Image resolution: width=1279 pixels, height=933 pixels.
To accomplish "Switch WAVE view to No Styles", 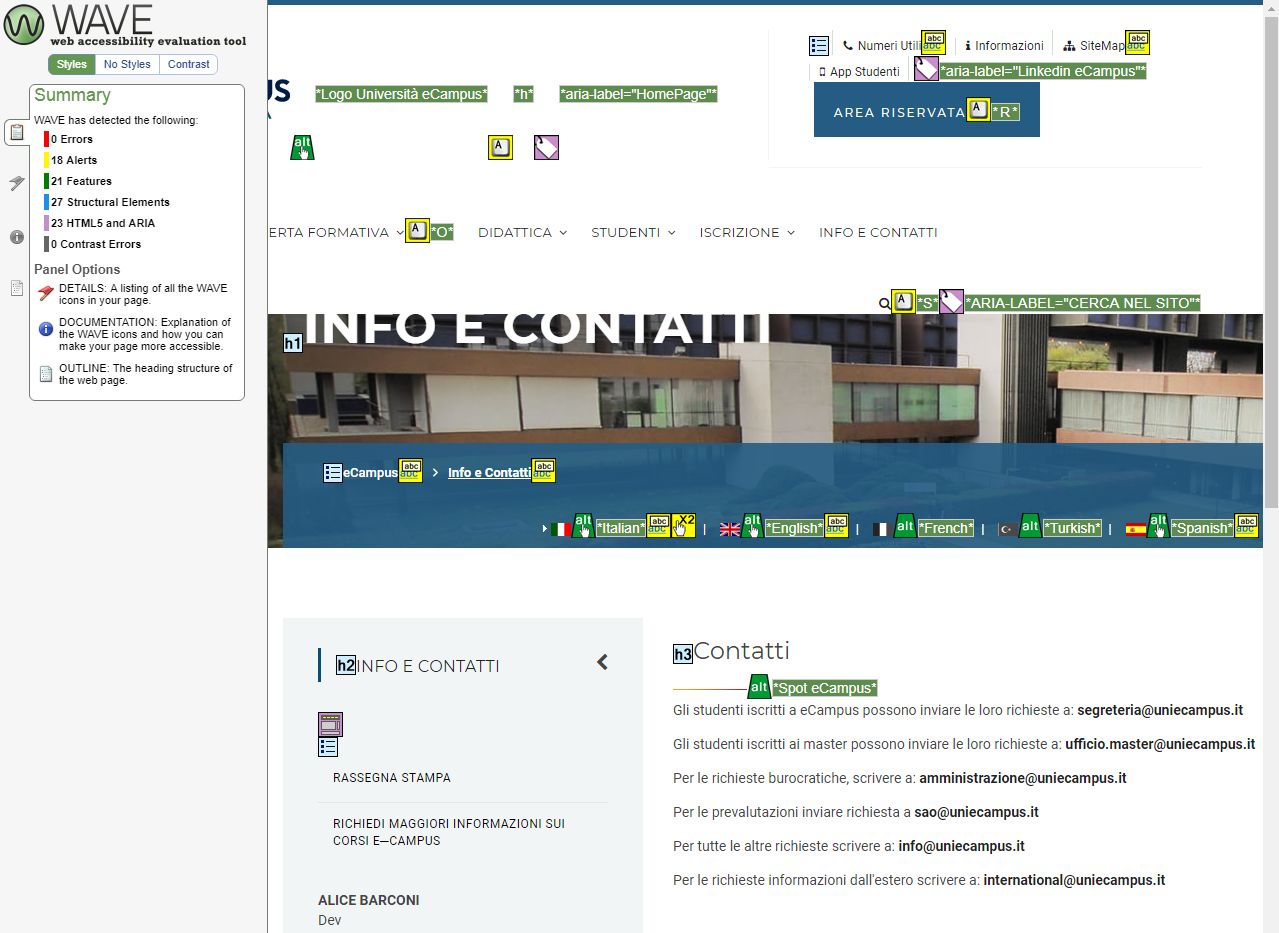I will 127,64.
